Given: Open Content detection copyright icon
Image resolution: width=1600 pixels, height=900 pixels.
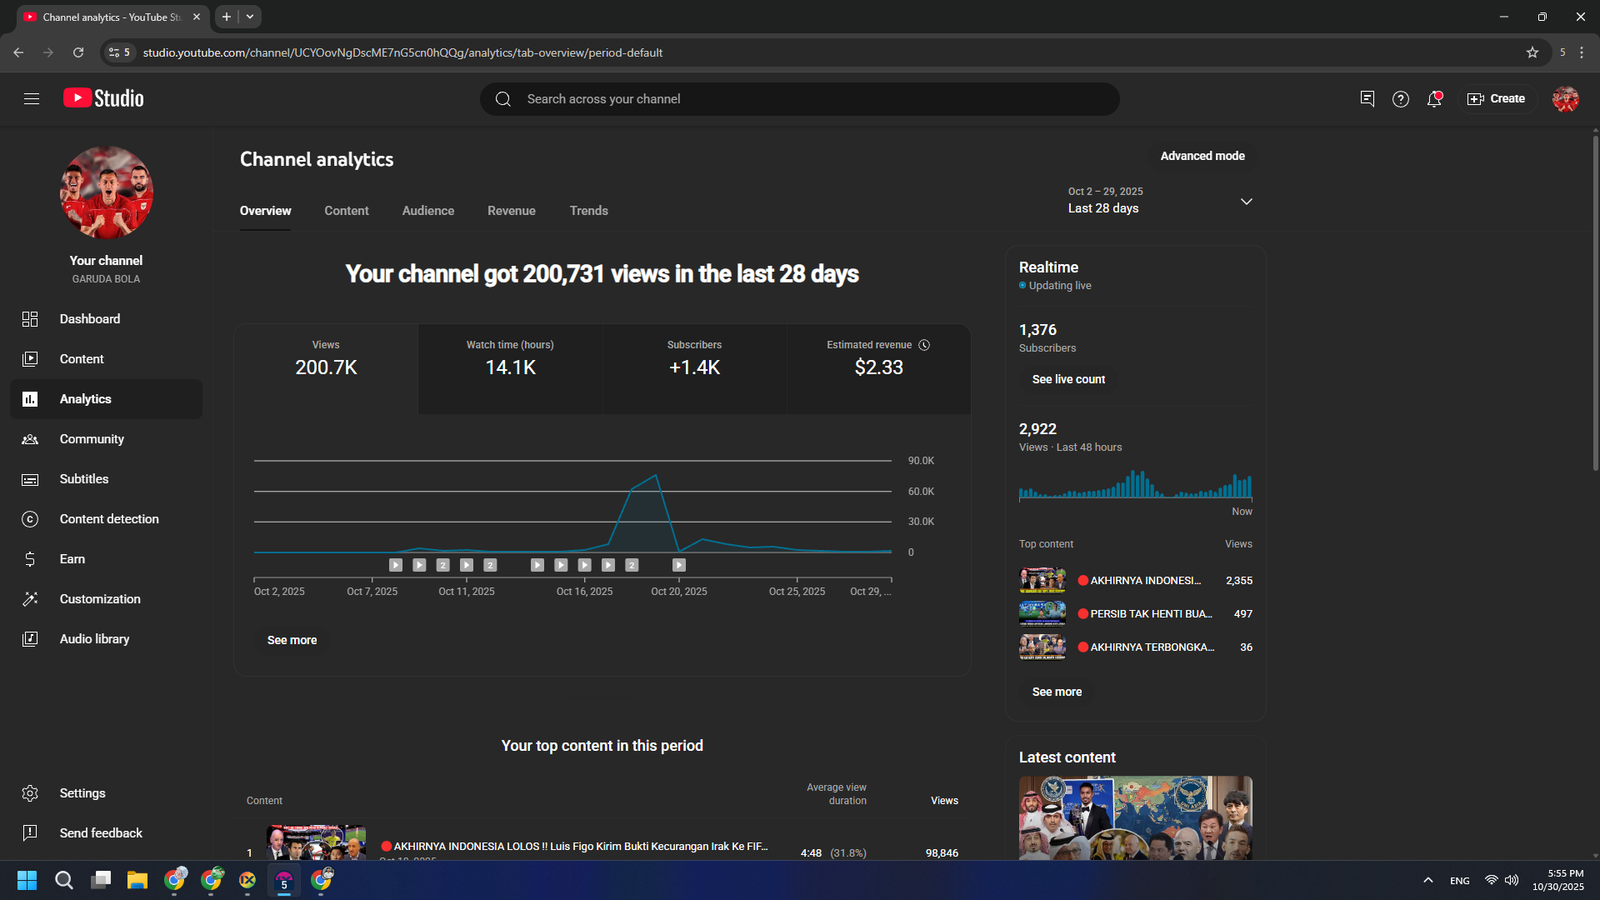Looking at the screenshot, I should click(x=30, y=519).
